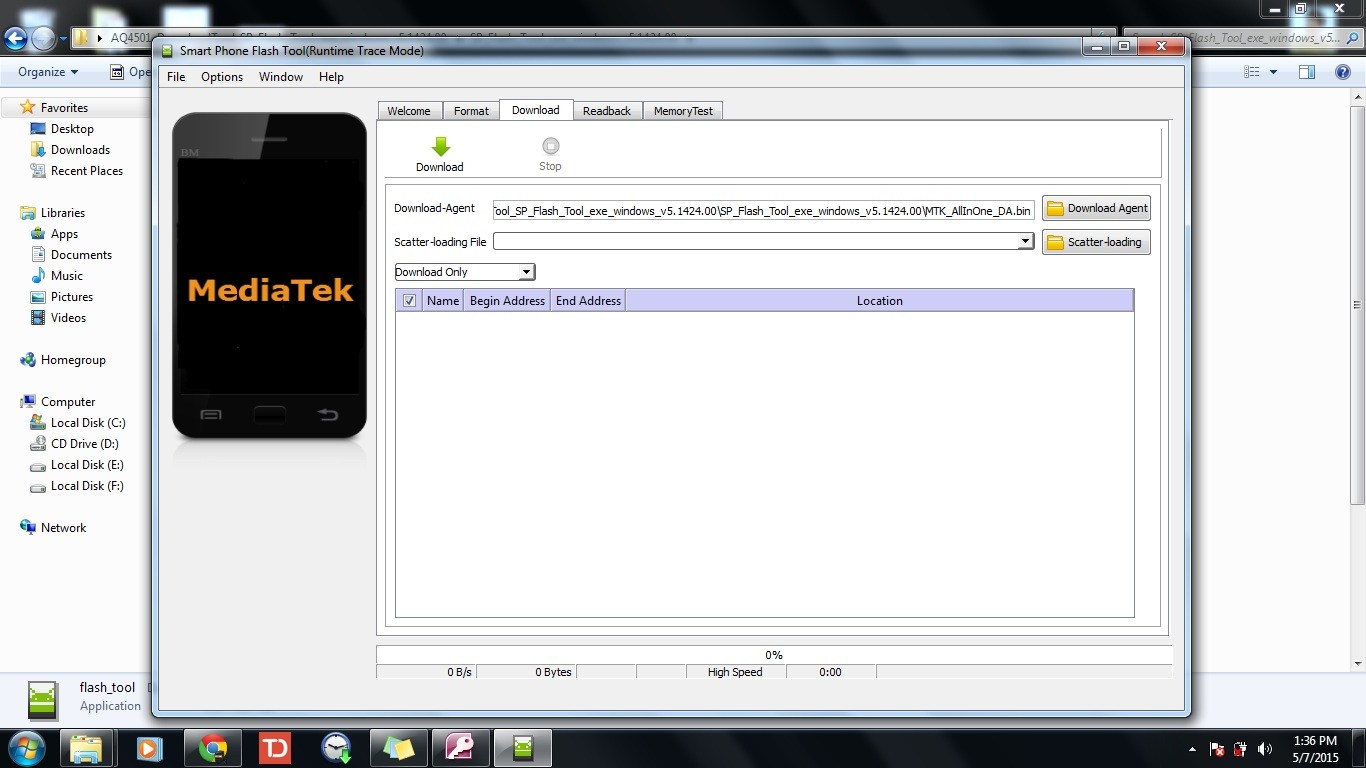Viewport: 1366px width, 768px height.
Task: Open Favorites in Explorer sidebar
Action: [x=64, y=107]
